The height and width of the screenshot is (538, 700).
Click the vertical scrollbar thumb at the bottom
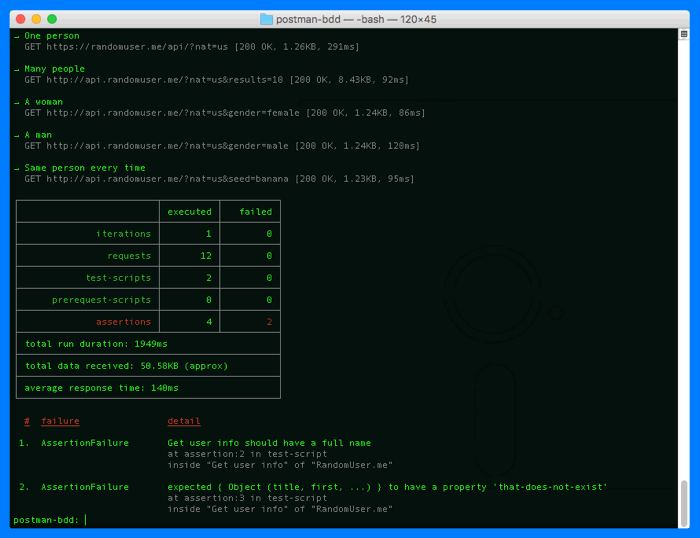tap(683, 503)
